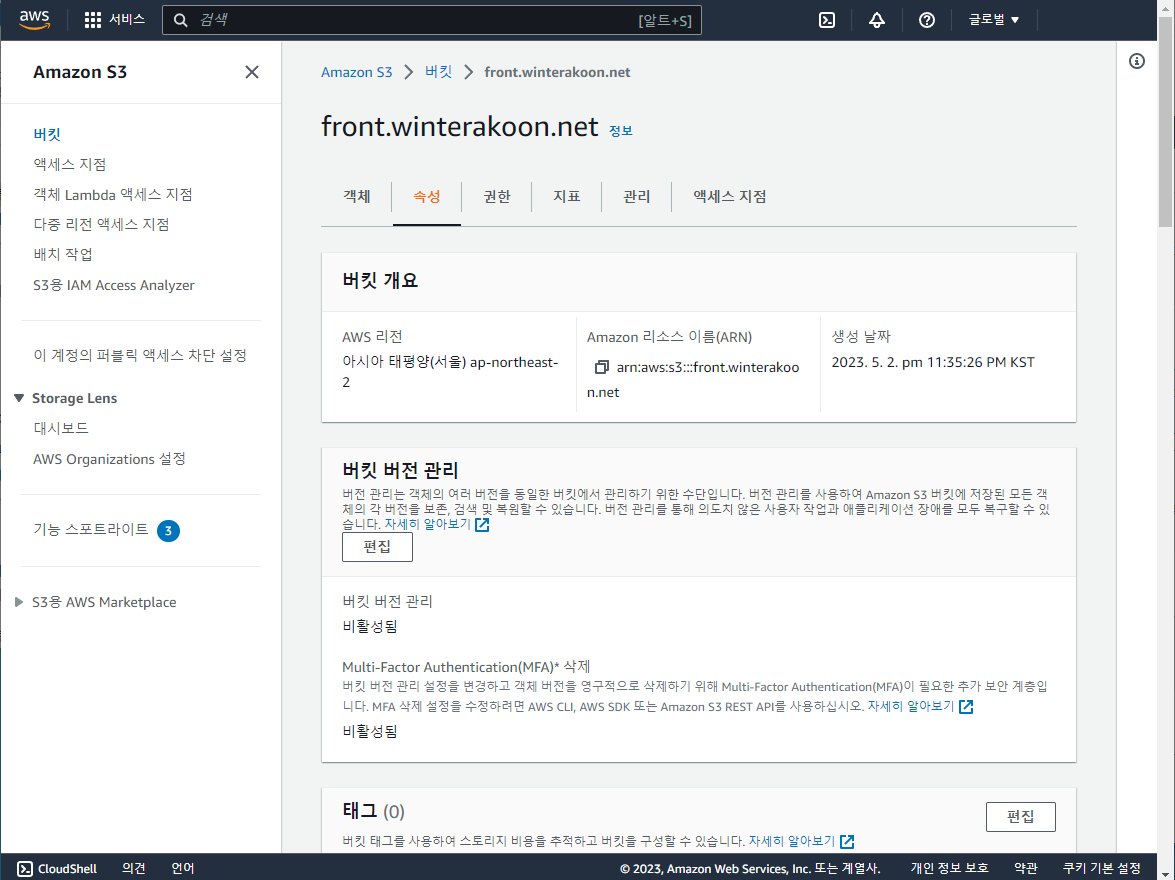Go to 버킷 breadcrumb link

438,72
